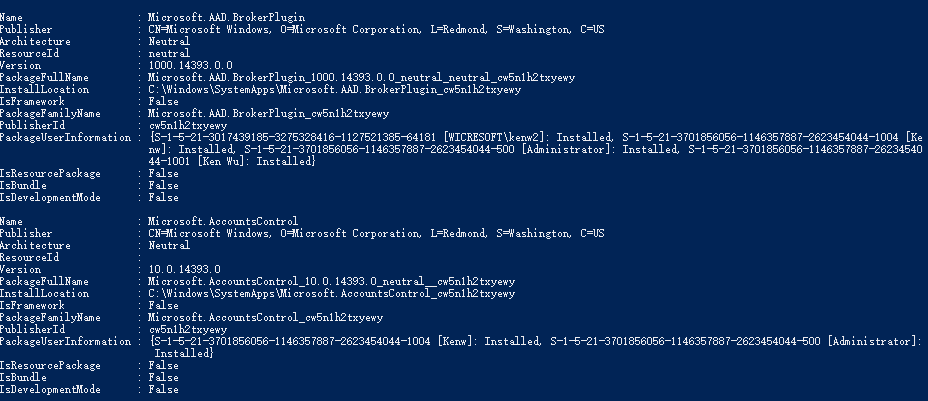Click the first Architecture label
The image size is (928, 401).
[x=36, y=41]
